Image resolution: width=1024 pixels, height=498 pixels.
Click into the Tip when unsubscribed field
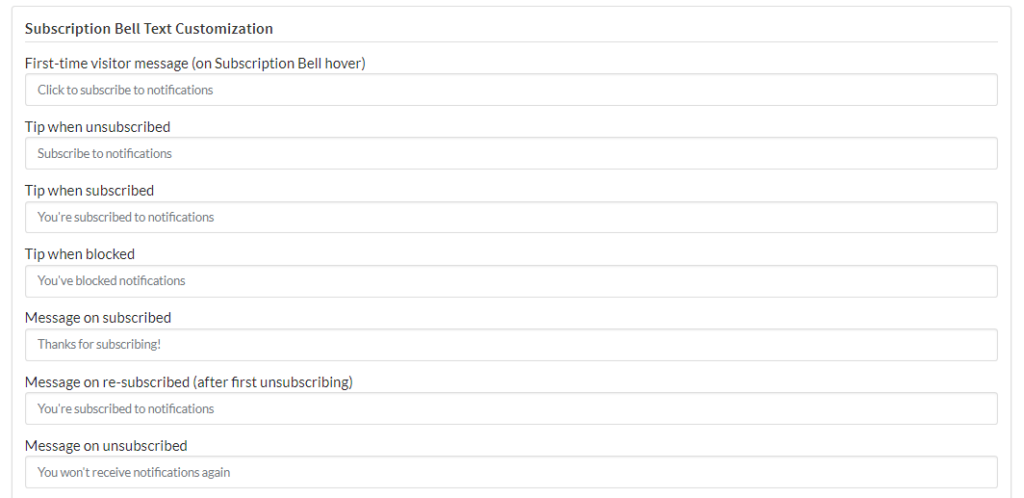511,153
